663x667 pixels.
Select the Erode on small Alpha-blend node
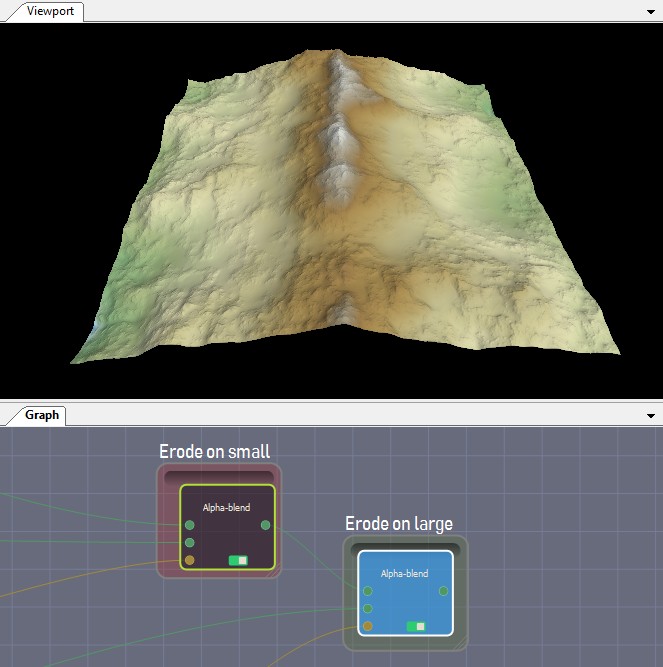click(x=228, y=527)
